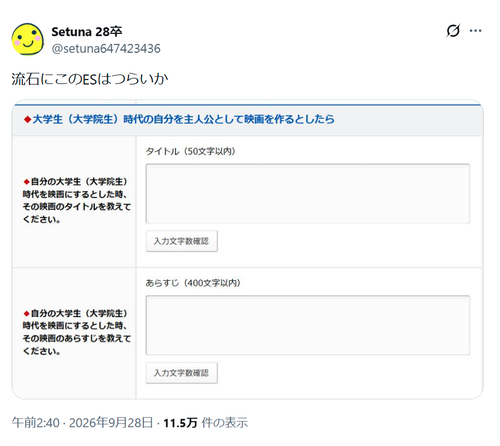The height and width of the screenshot is (446, 500).
Task: Open the 午前2:40 · 2026年9月28日 timestamp link
Action: click(82, 423)
